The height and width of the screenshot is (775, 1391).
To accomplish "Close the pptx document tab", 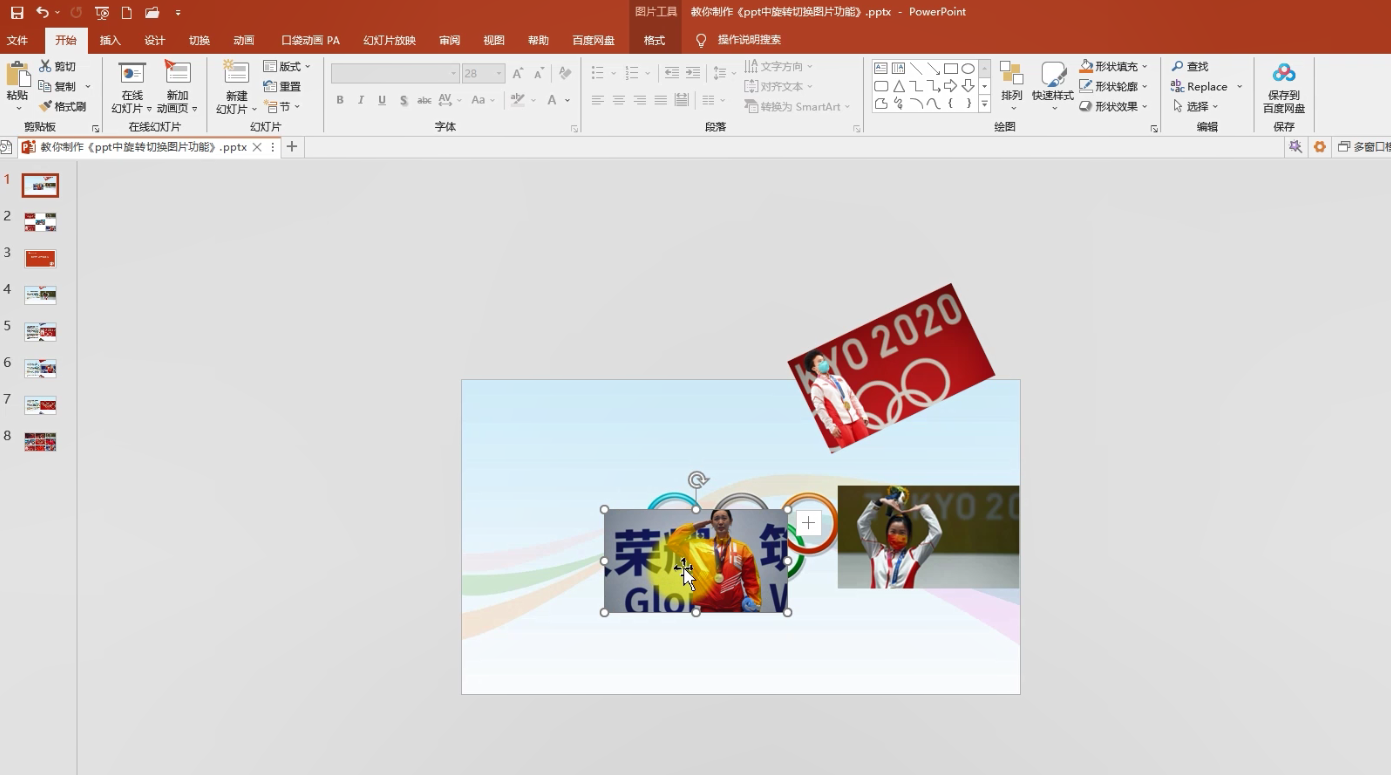I will 257,146.
